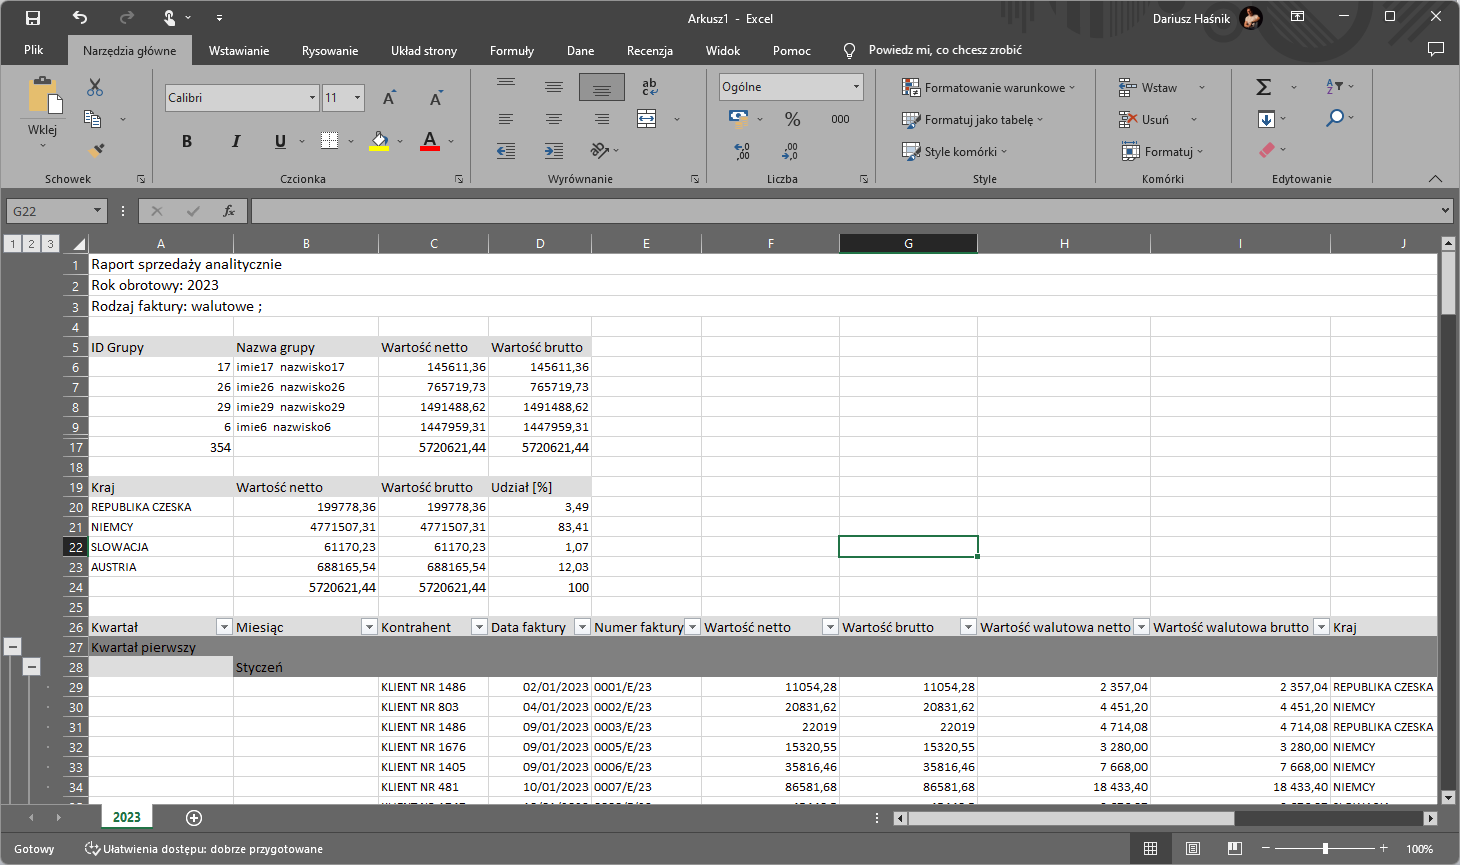Screen dimensions: 1460x865
Task: Open the Kontrahent column filter dropdown
Action: pyautogui.click(x=478, y=627)
